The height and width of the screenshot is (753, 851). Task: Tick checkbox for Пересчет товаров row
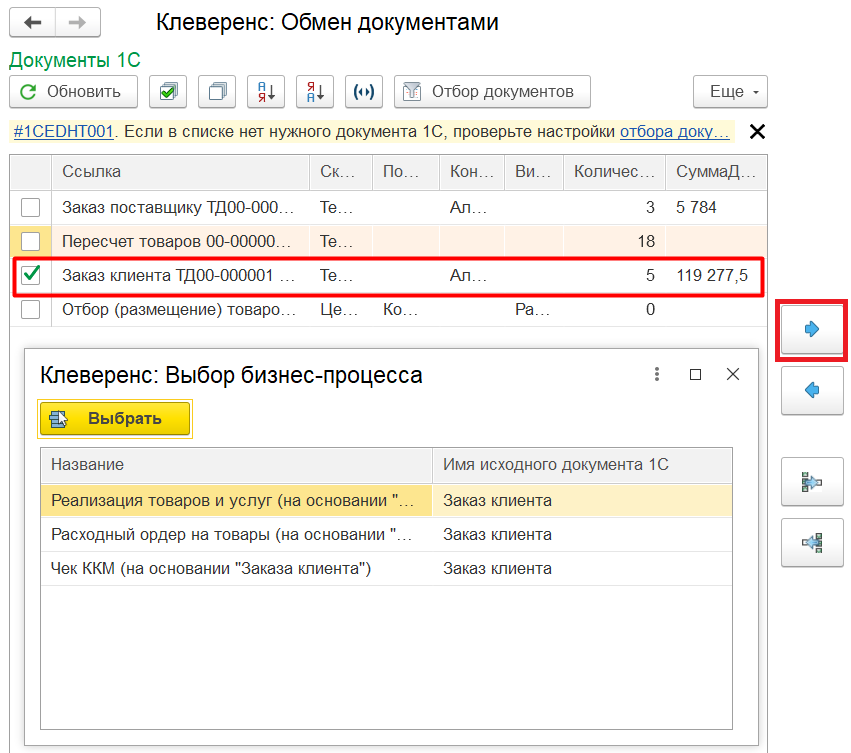(30, 241)
